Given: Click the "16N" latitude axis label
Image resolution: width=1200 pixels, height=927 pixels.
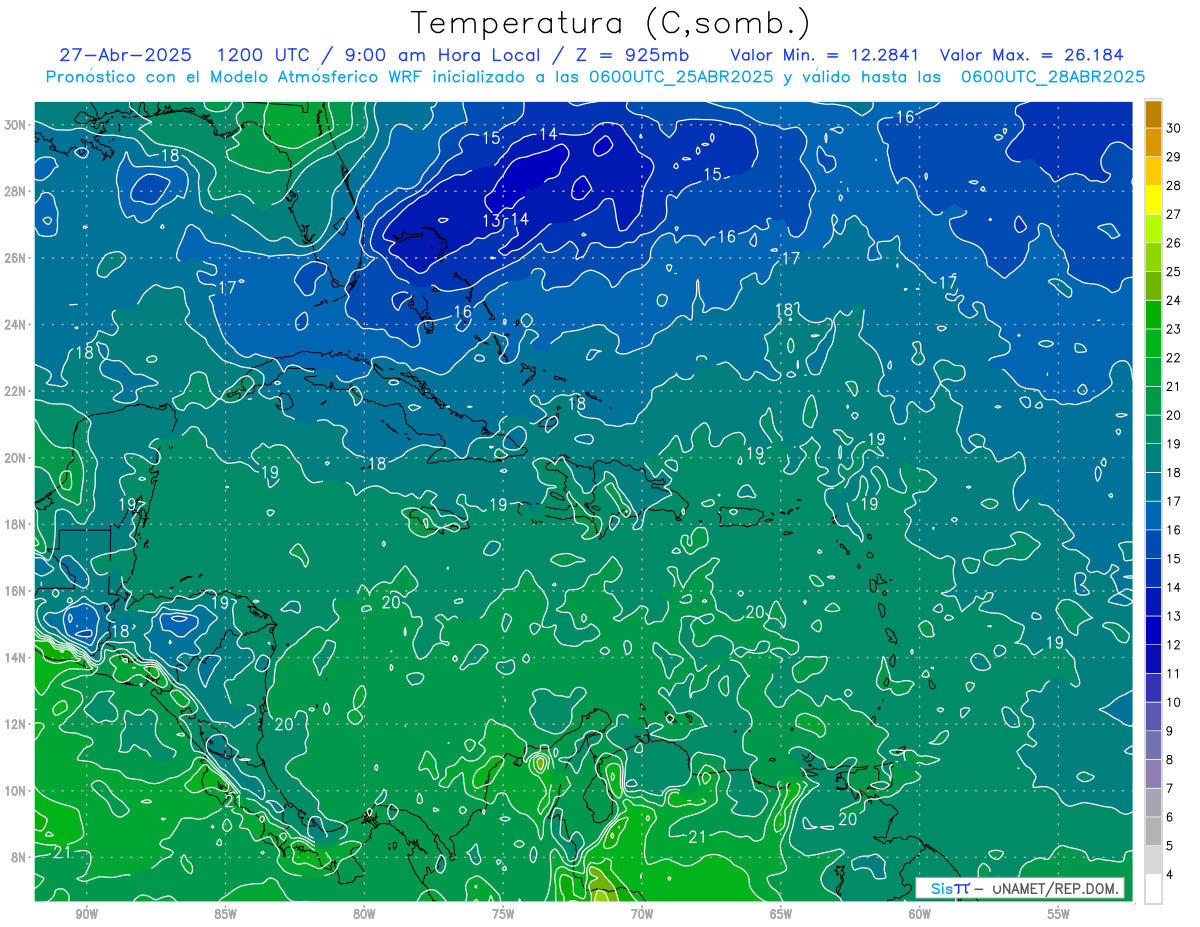Looking at the screenshot, I should (x=16, y=591).
